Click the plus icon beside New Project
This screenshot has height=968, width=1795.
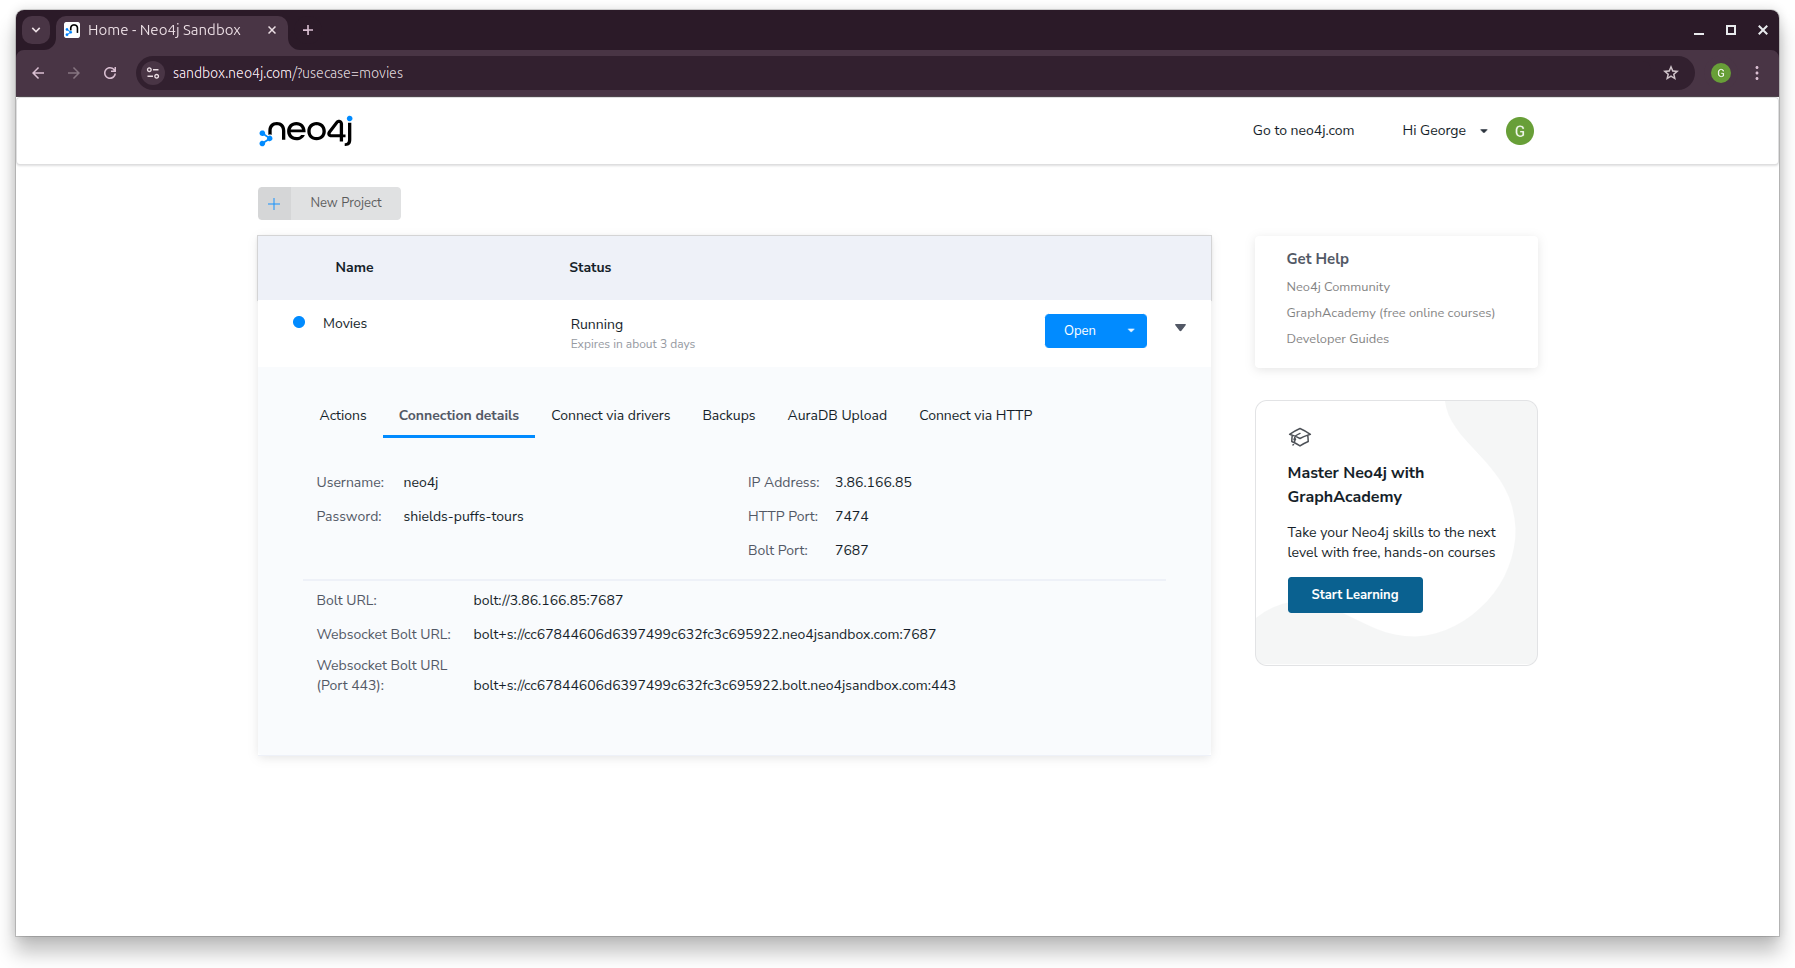point(274,203)
